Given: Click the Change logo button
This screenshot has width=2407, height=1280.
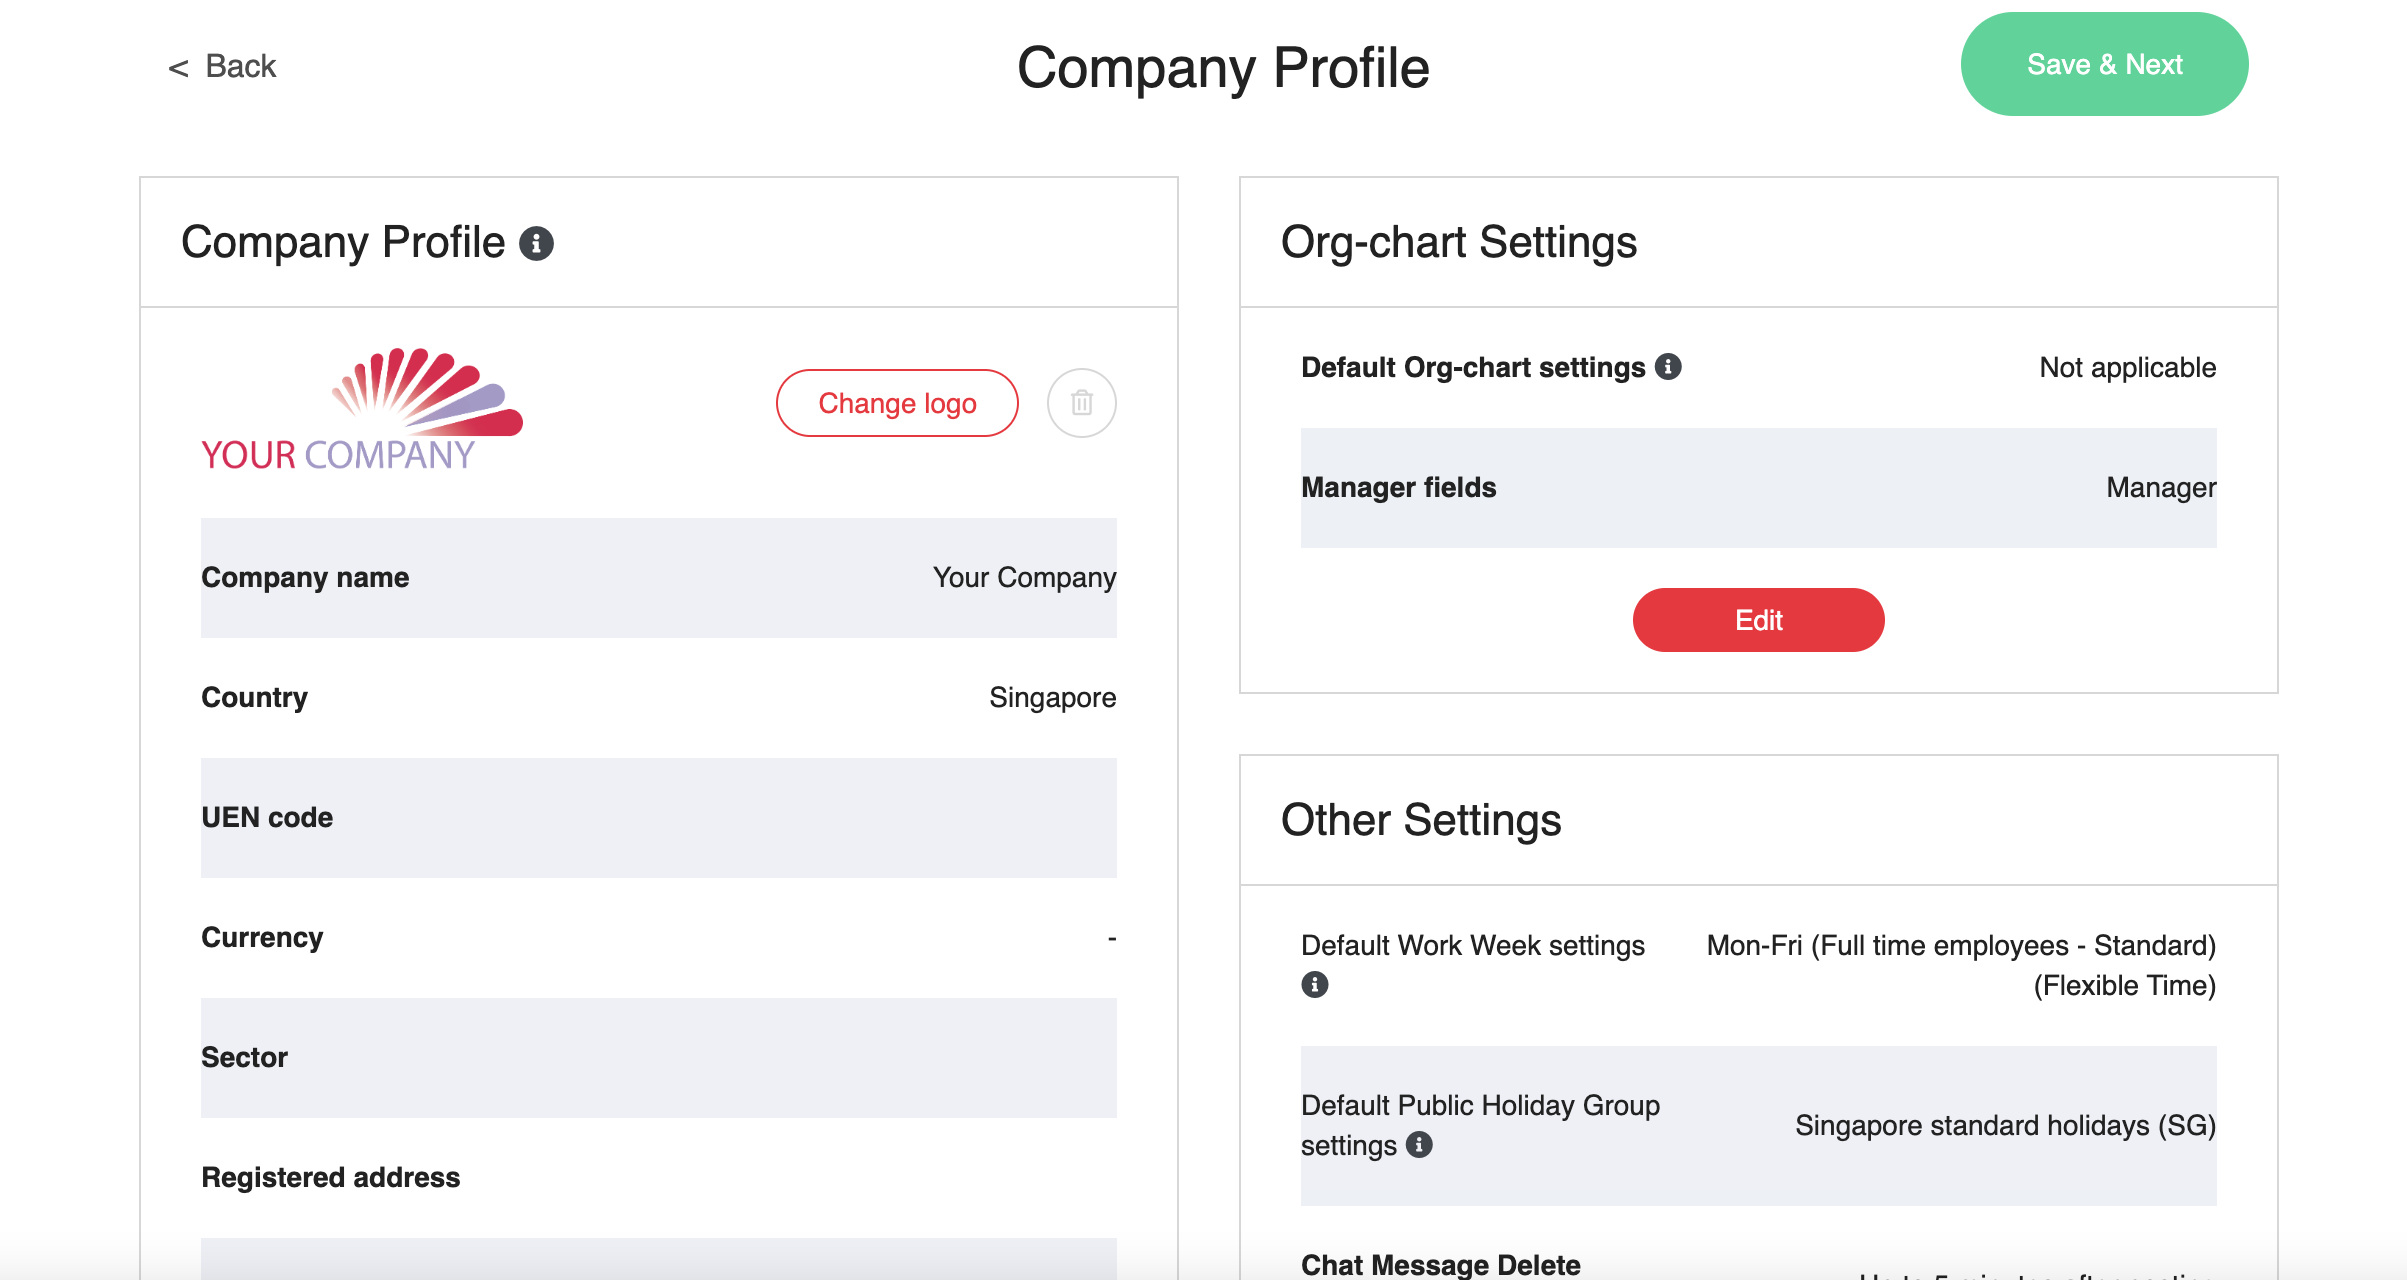Looking at the screenshot, I should [x=897, y=403].
